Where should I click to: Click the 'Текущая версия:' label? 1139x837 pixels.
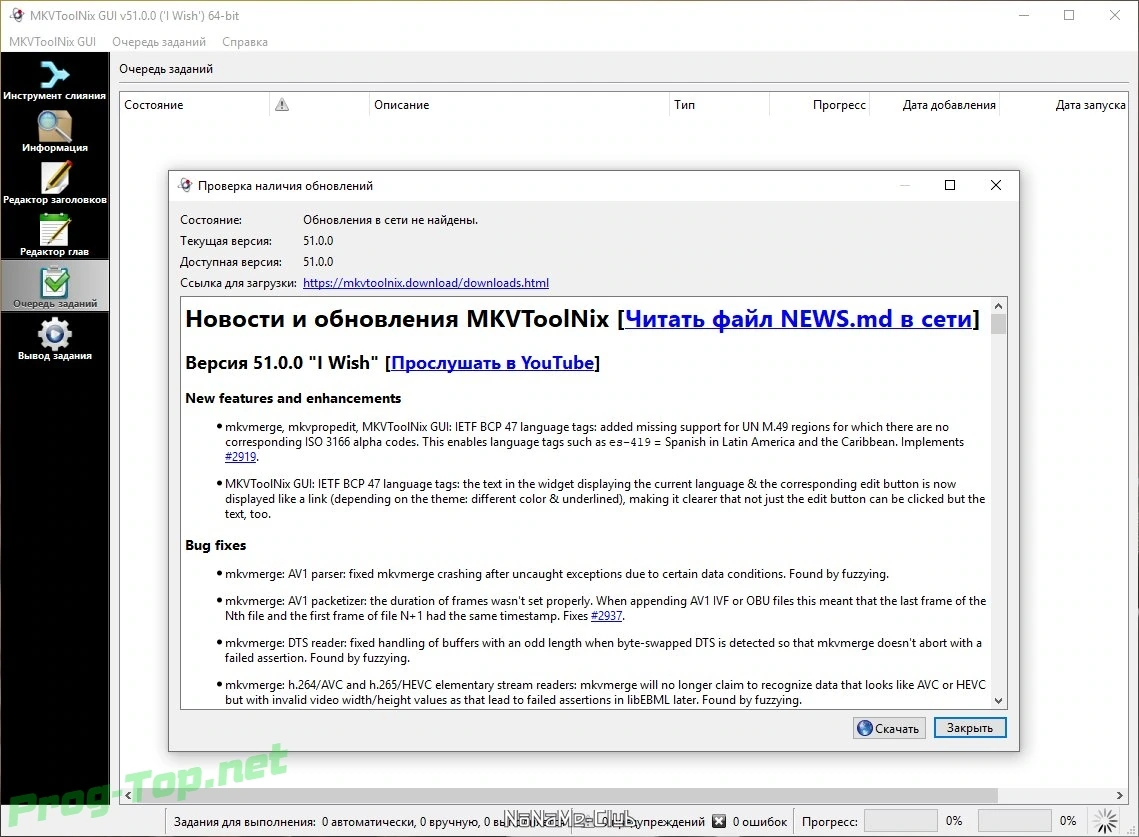click(x=226, y=241)
